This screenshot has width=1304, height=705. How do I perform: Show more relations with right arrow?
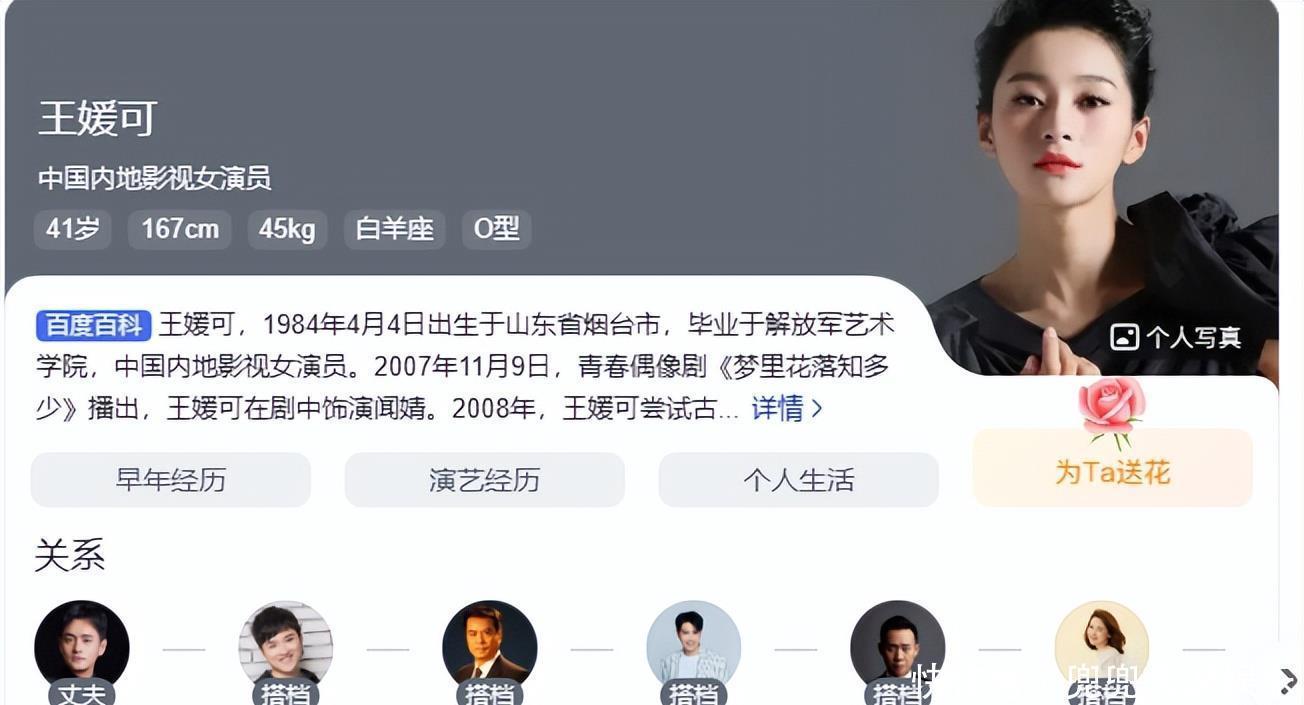click(1288, 680)
